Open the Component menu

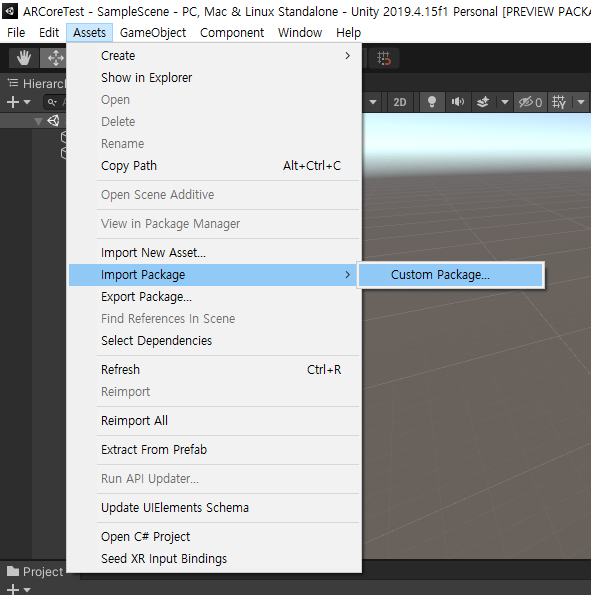232,33
